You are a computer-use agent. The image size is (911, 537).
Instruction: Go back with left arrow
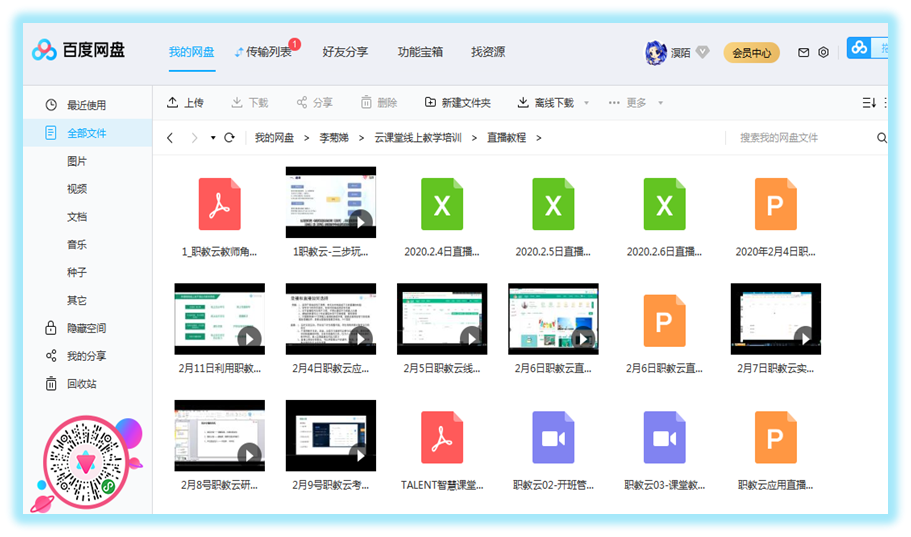[x=170, y=138]
